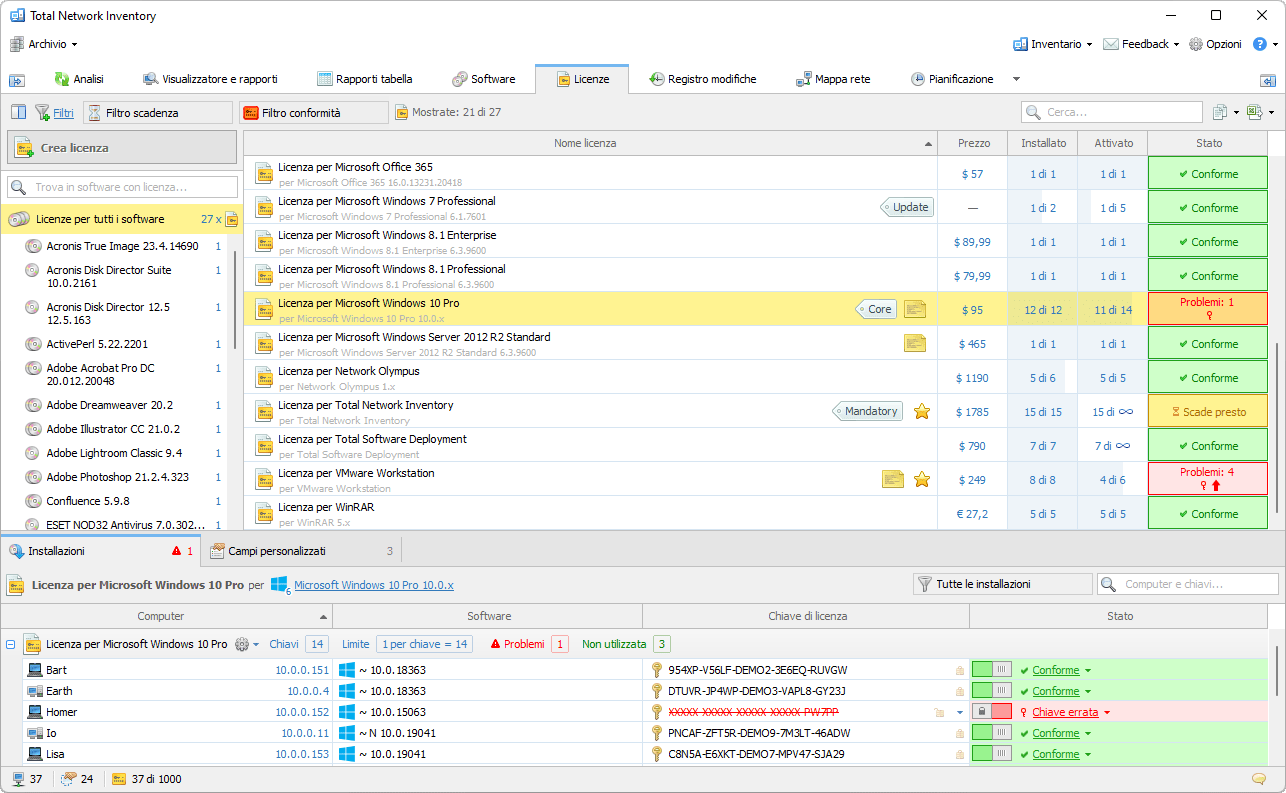
Task: Click the Filtro conformità color-coded filter button
Action: (x=311, y=113)
